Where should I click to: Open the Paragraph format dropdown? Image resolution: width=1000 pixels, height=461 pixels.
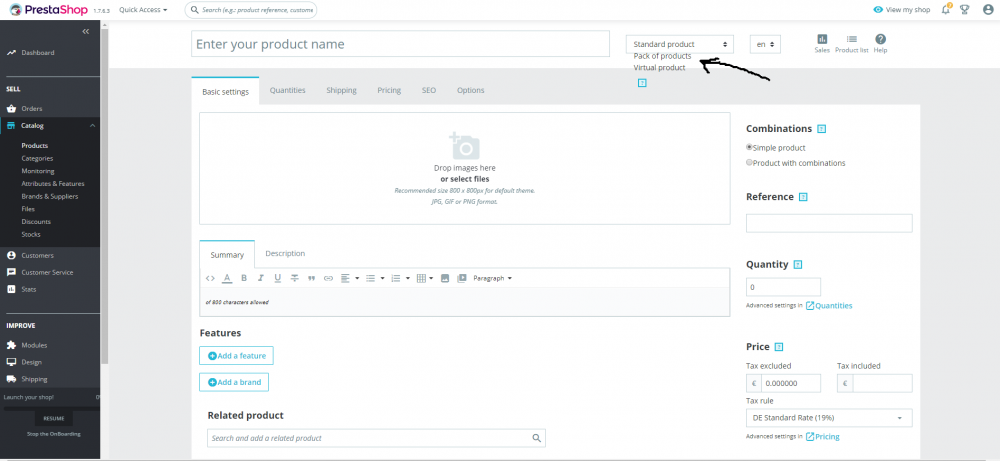(492, 278)
